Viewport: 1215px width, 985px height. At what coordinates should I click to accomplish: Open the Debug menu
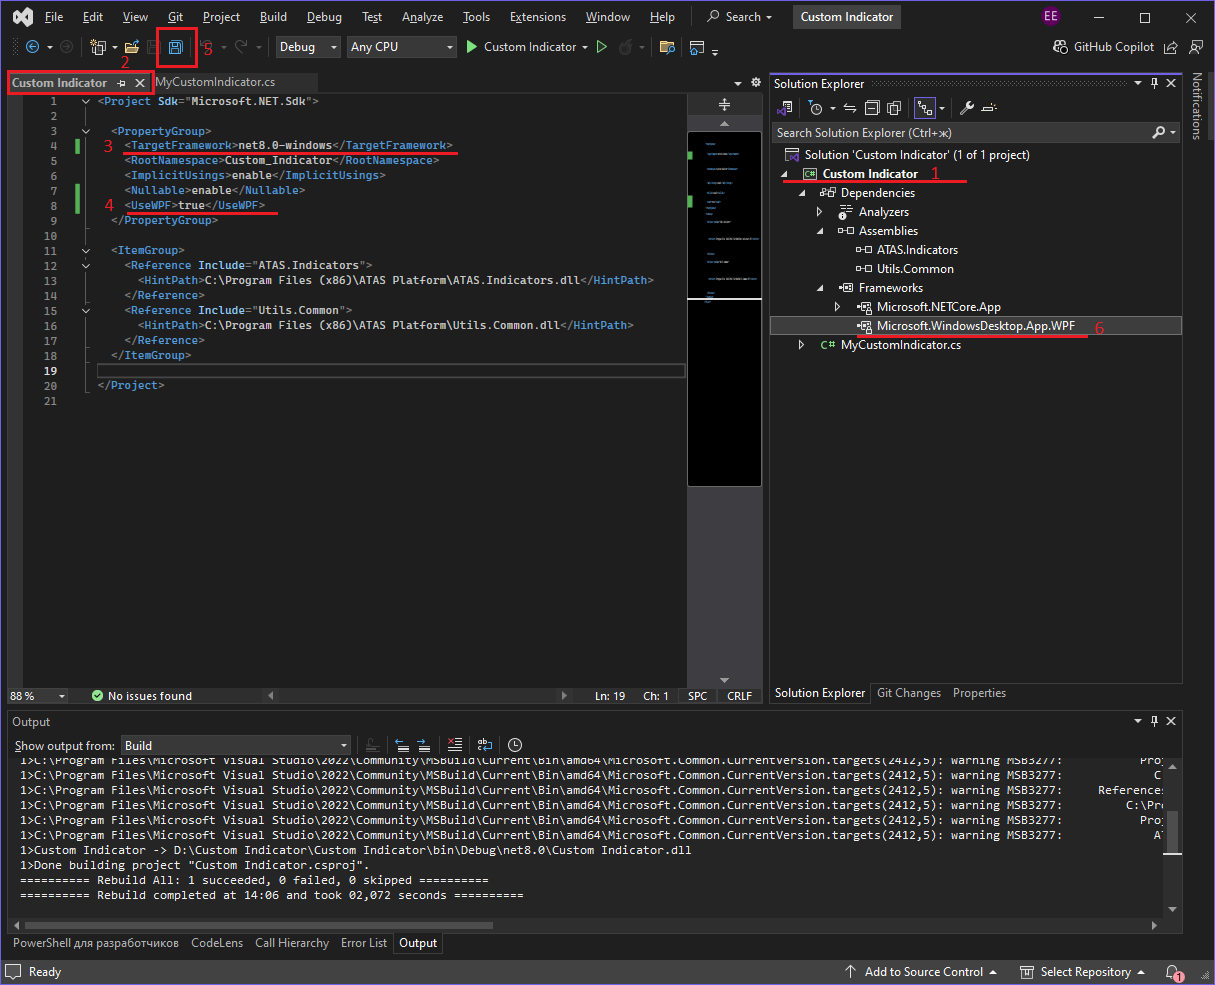324,17
